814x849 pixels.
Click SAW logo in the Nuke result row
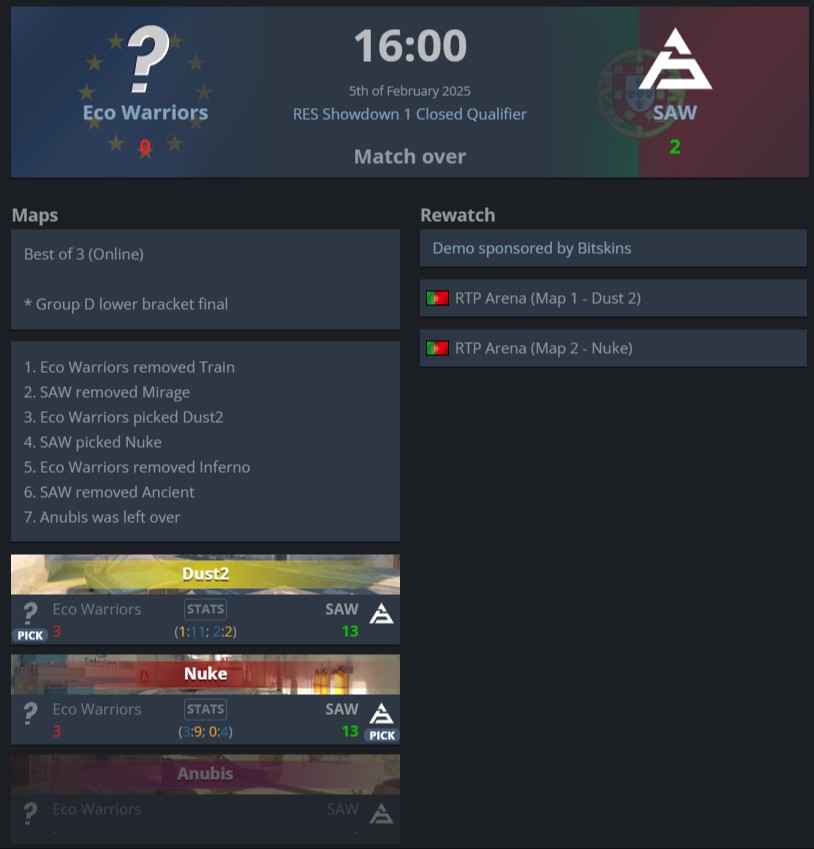tap(381, 714)
